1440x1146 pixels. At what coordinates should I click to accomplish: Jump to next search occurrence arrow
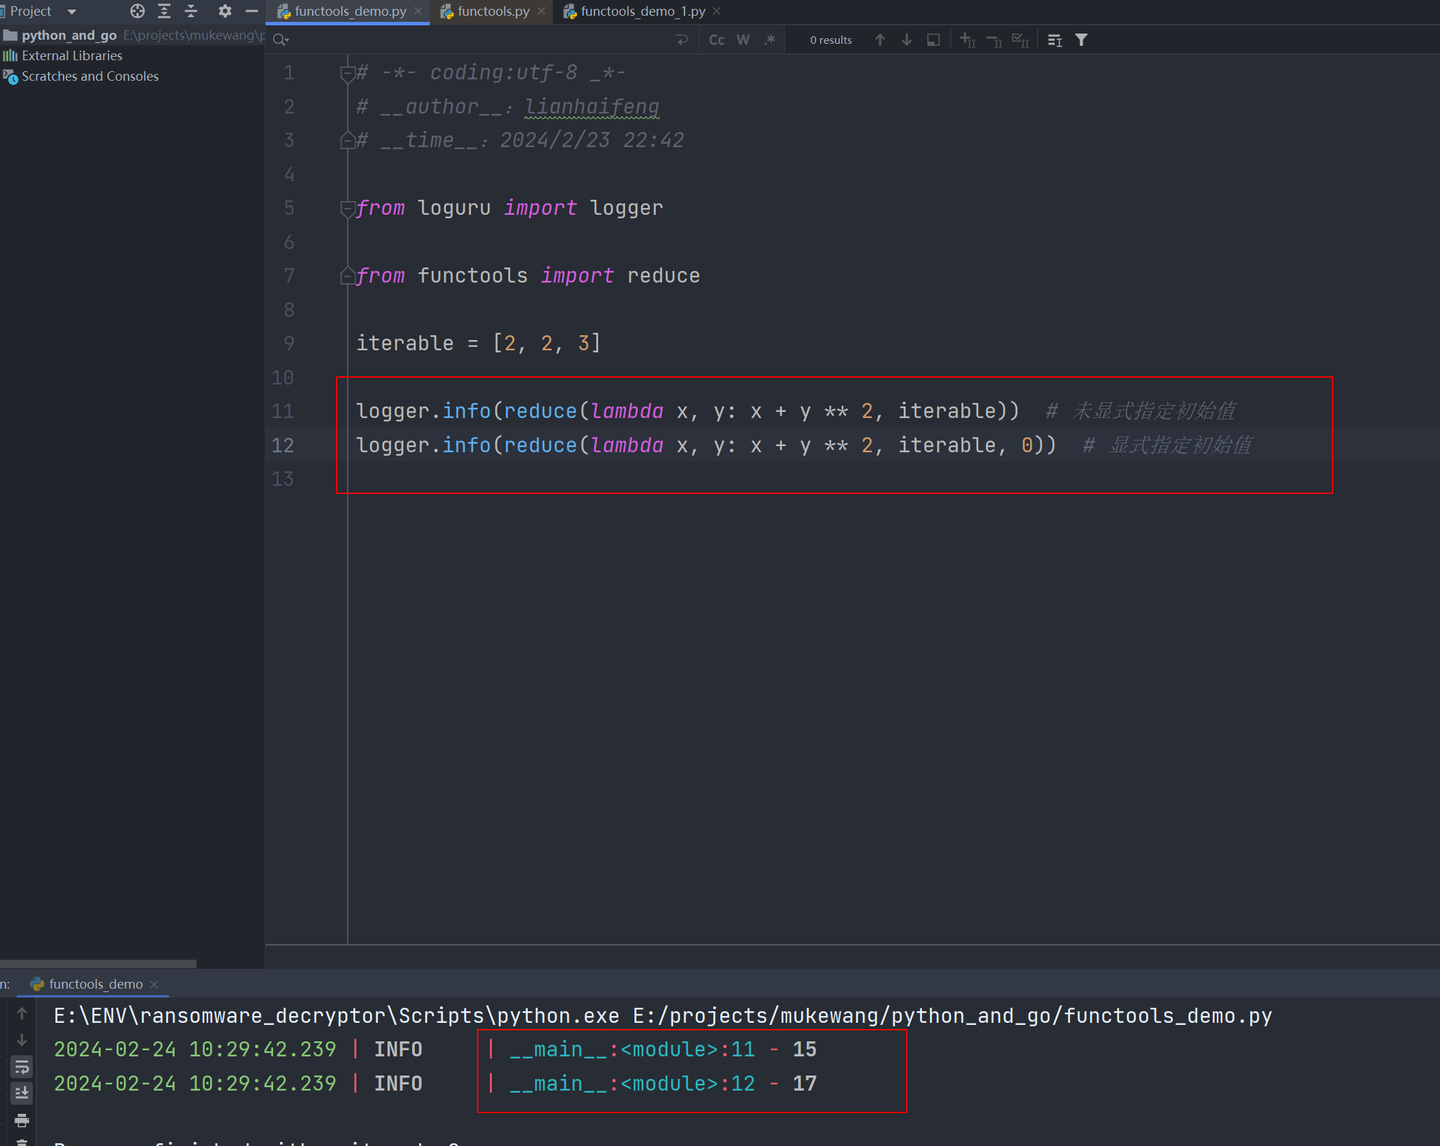[x=906, y=39]
